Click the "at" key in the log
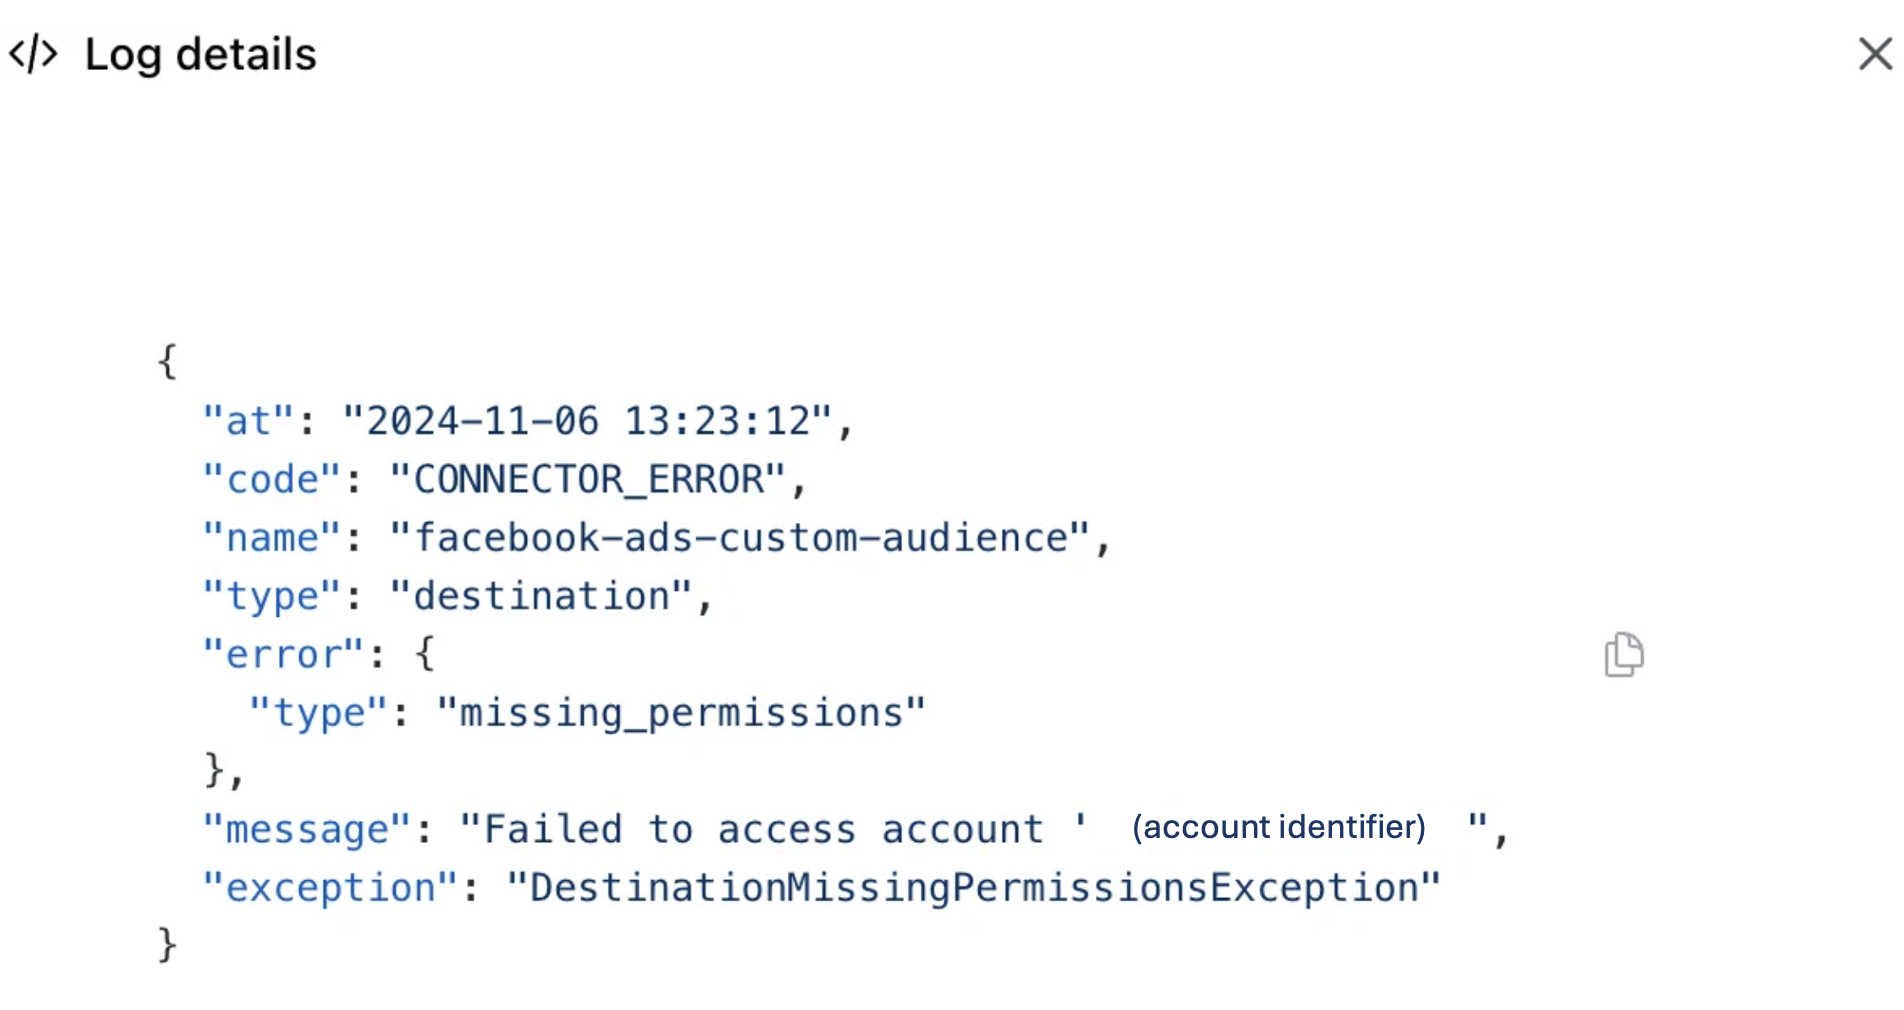Screen dimensions: 1904x1010 [x=248, y=422]
